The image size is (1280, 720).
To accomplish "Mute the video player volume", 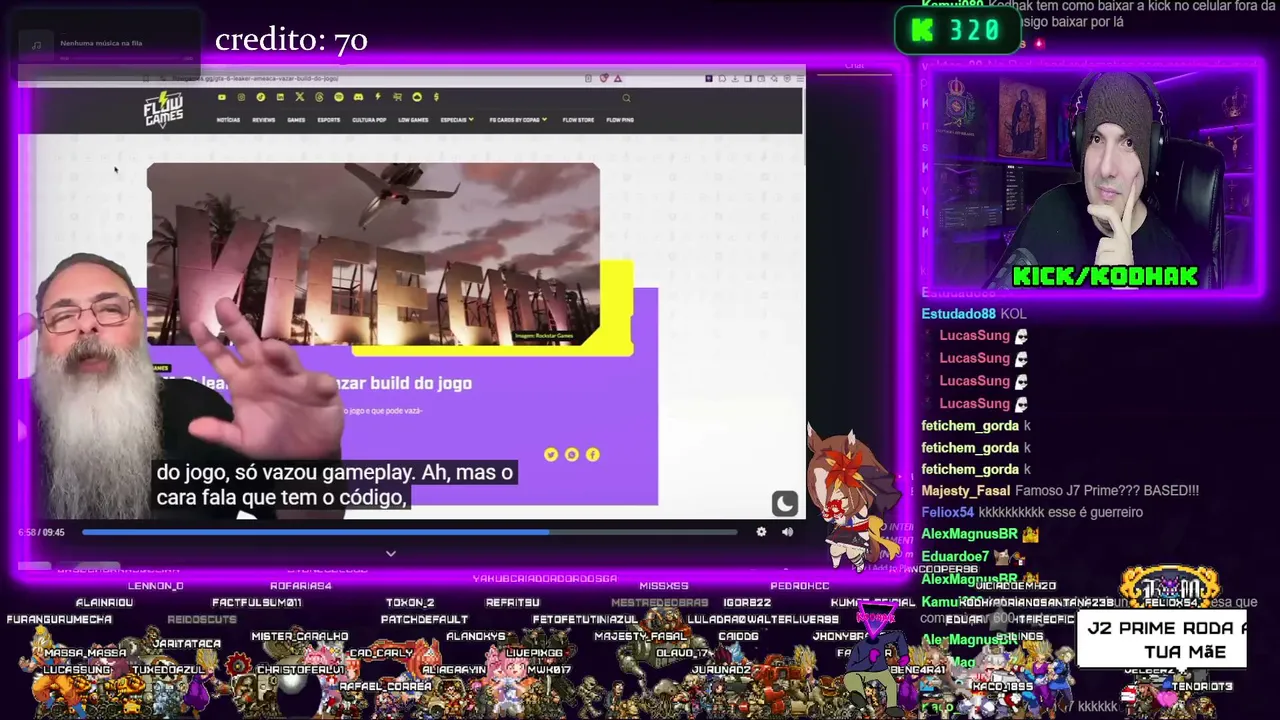I will pos(787,532).
